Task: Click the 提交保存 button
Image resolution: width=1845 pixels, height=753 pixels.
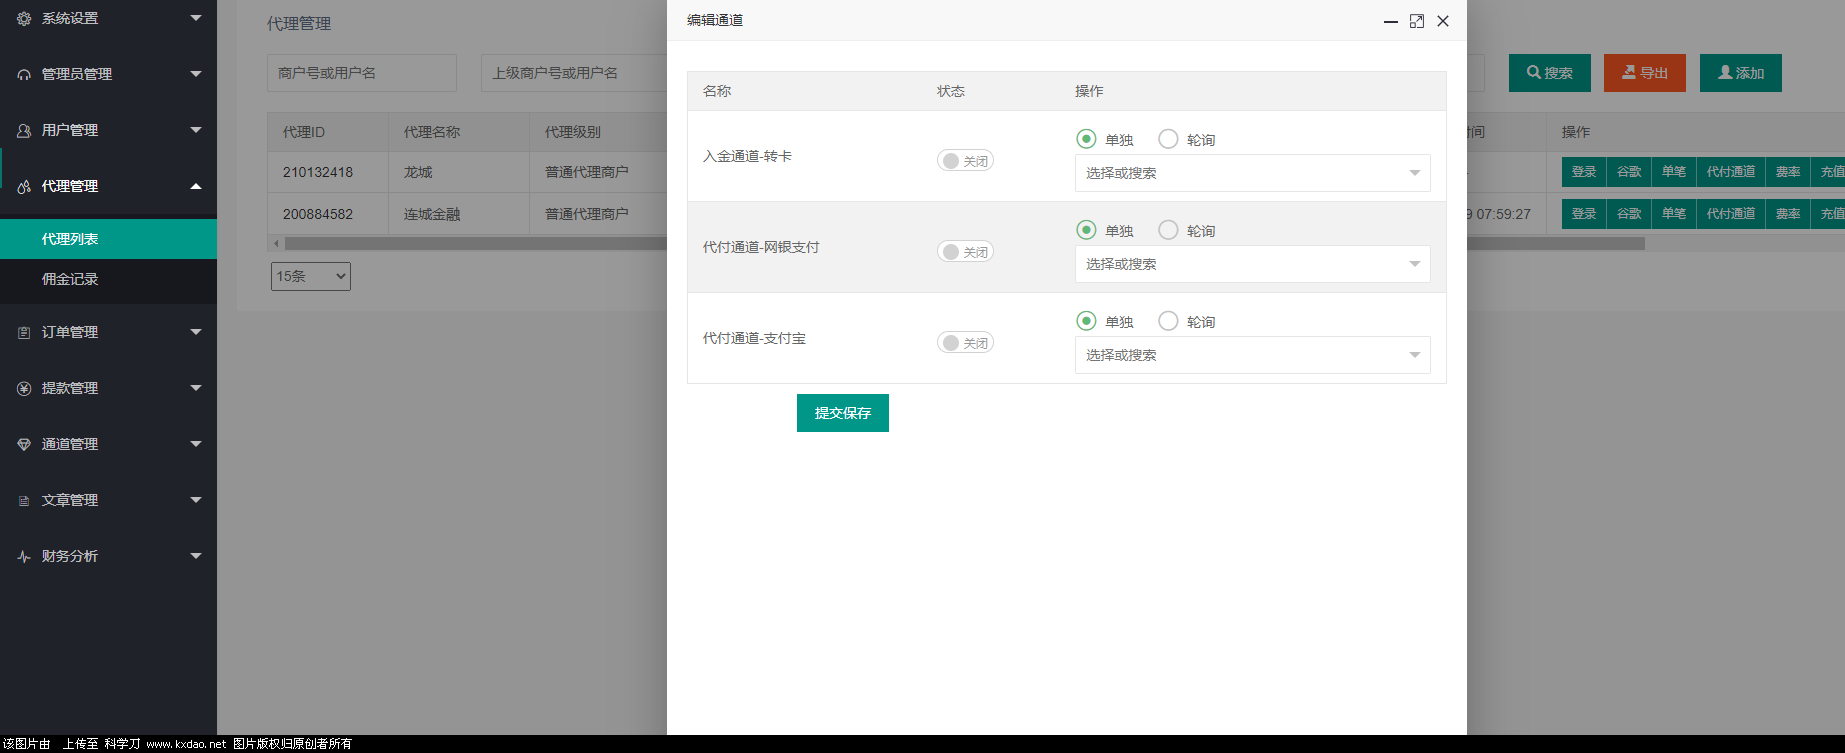Action: click(x=842, y=413)
